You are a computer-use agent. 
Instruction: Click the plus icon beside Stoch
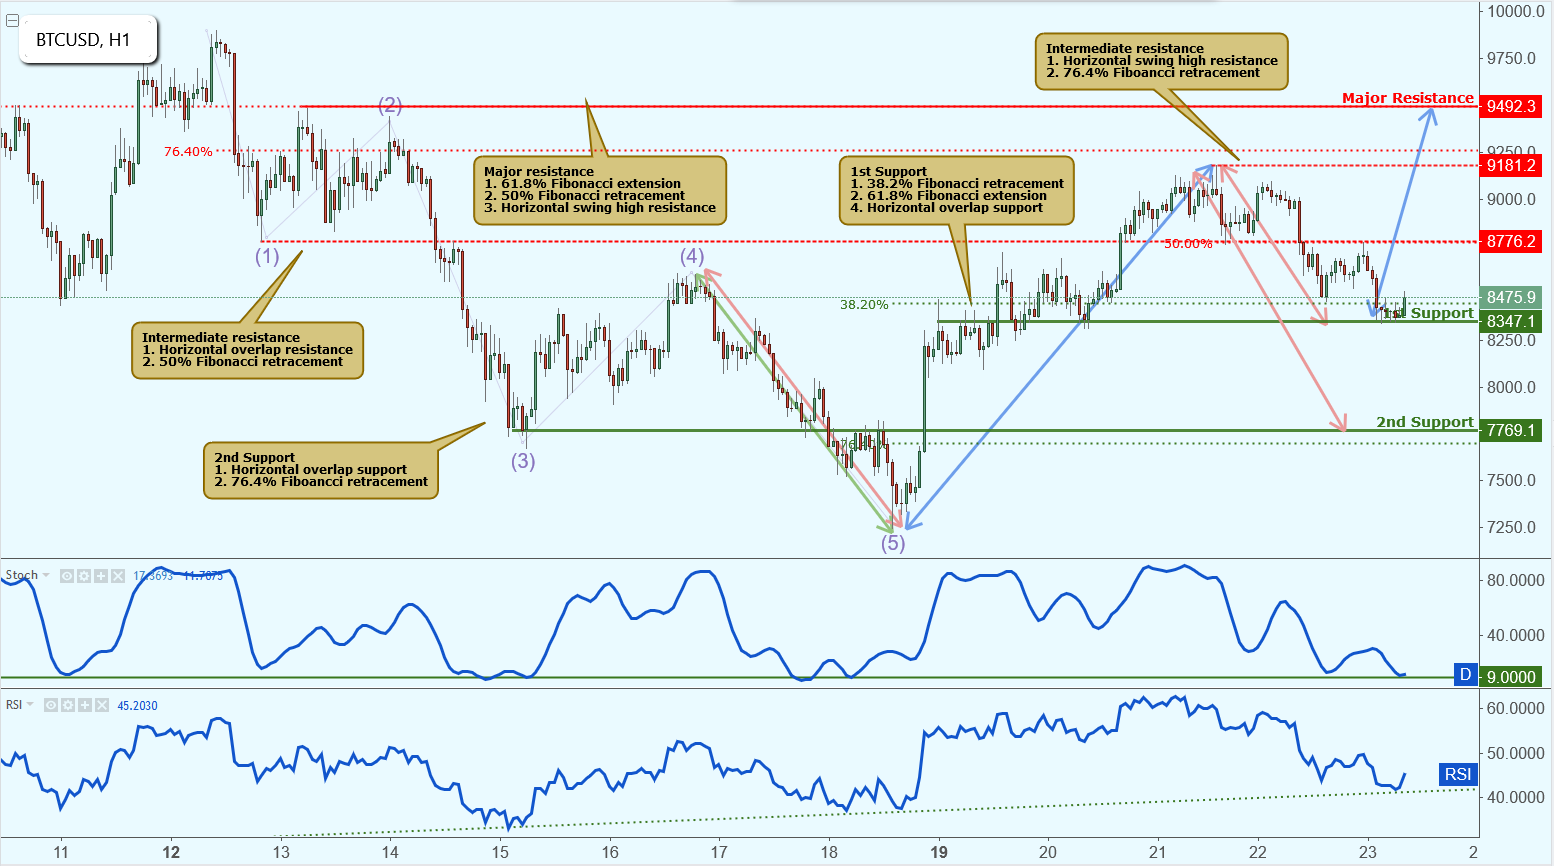click(x=101, y=576)
